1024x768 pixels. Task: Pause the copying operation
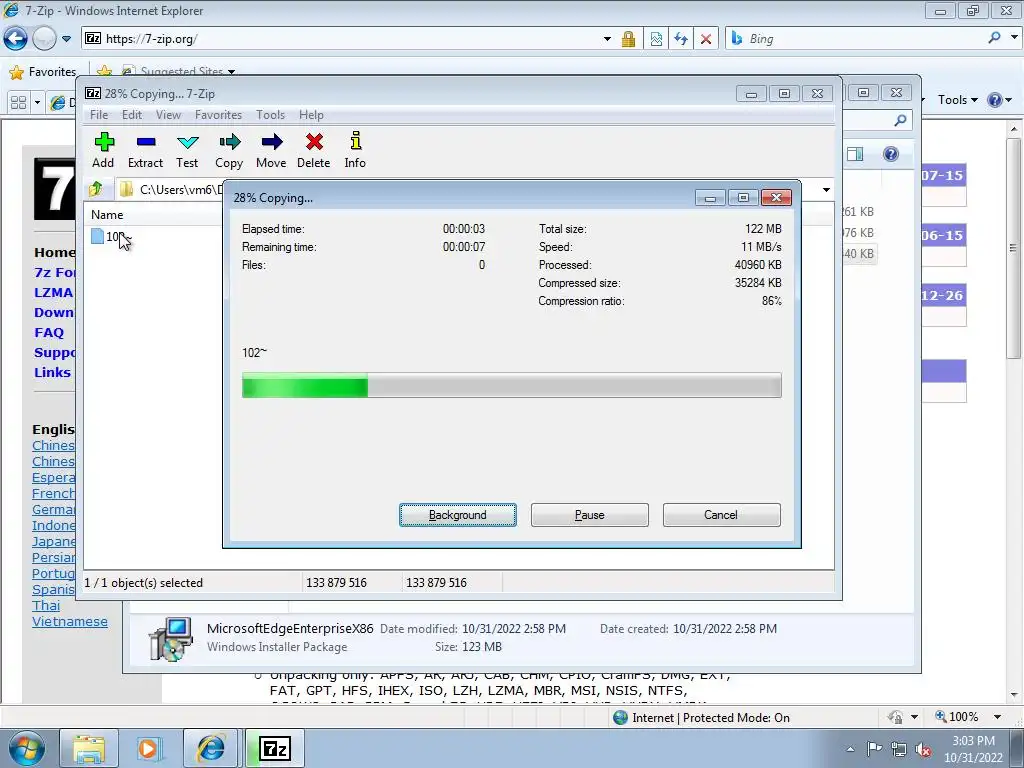(590, 515)
